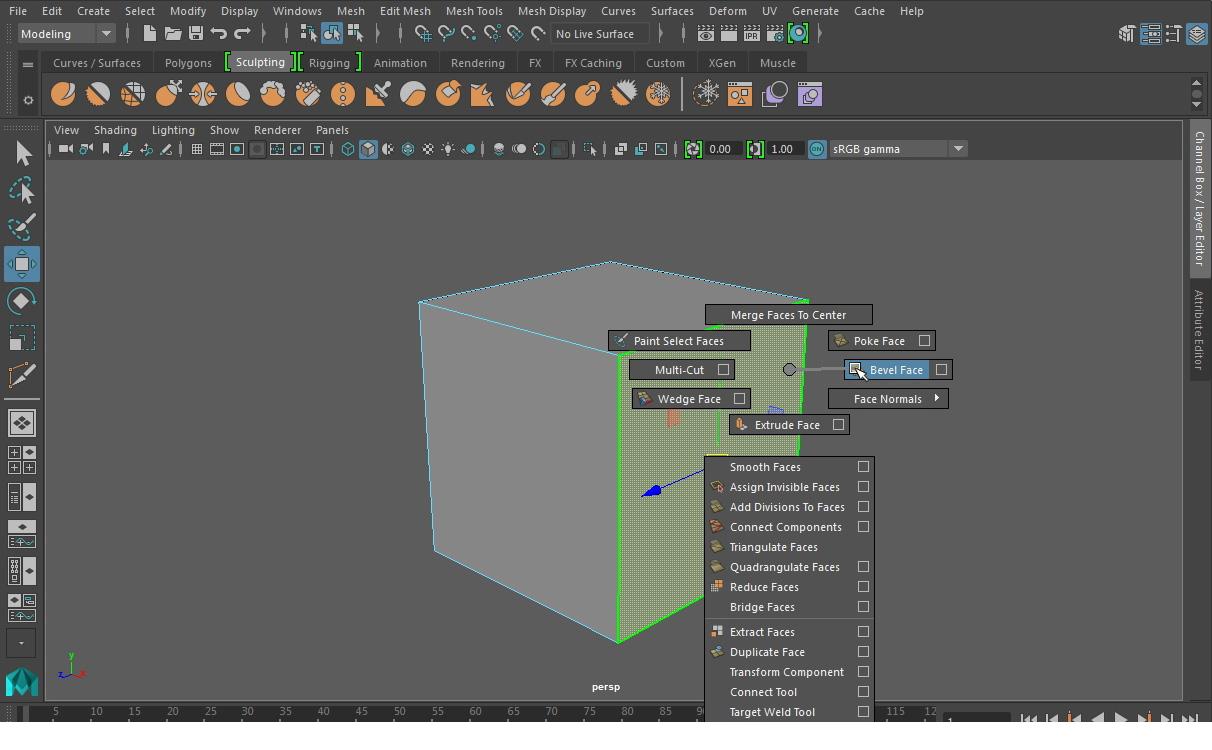
Task: Toggle the viewport grid icon
Action: point(197,149)
